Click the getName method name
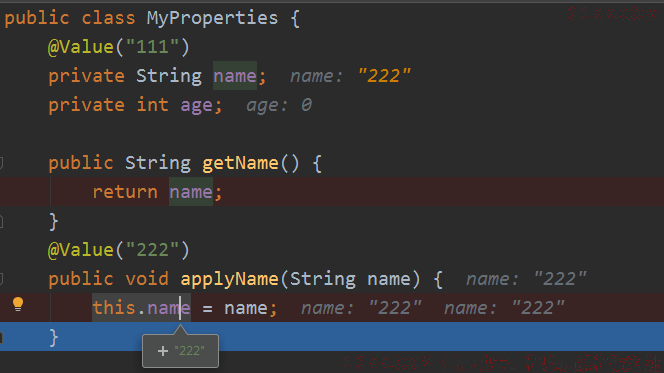Screen dimensions: 664x373 tap(240, 163)
